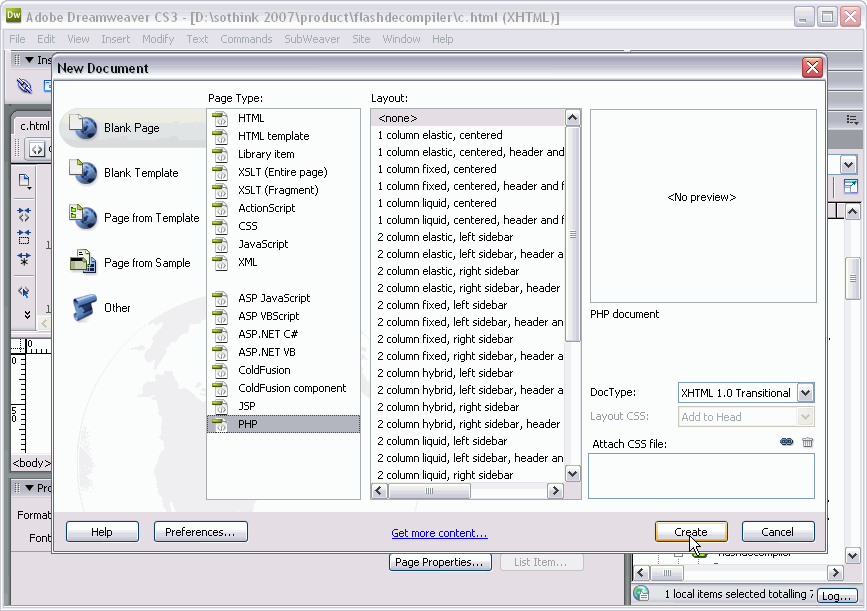Viewport: 867px width, 611px height.
Task: Click the file icon beside HTML page type
Action: pos(220,118)
